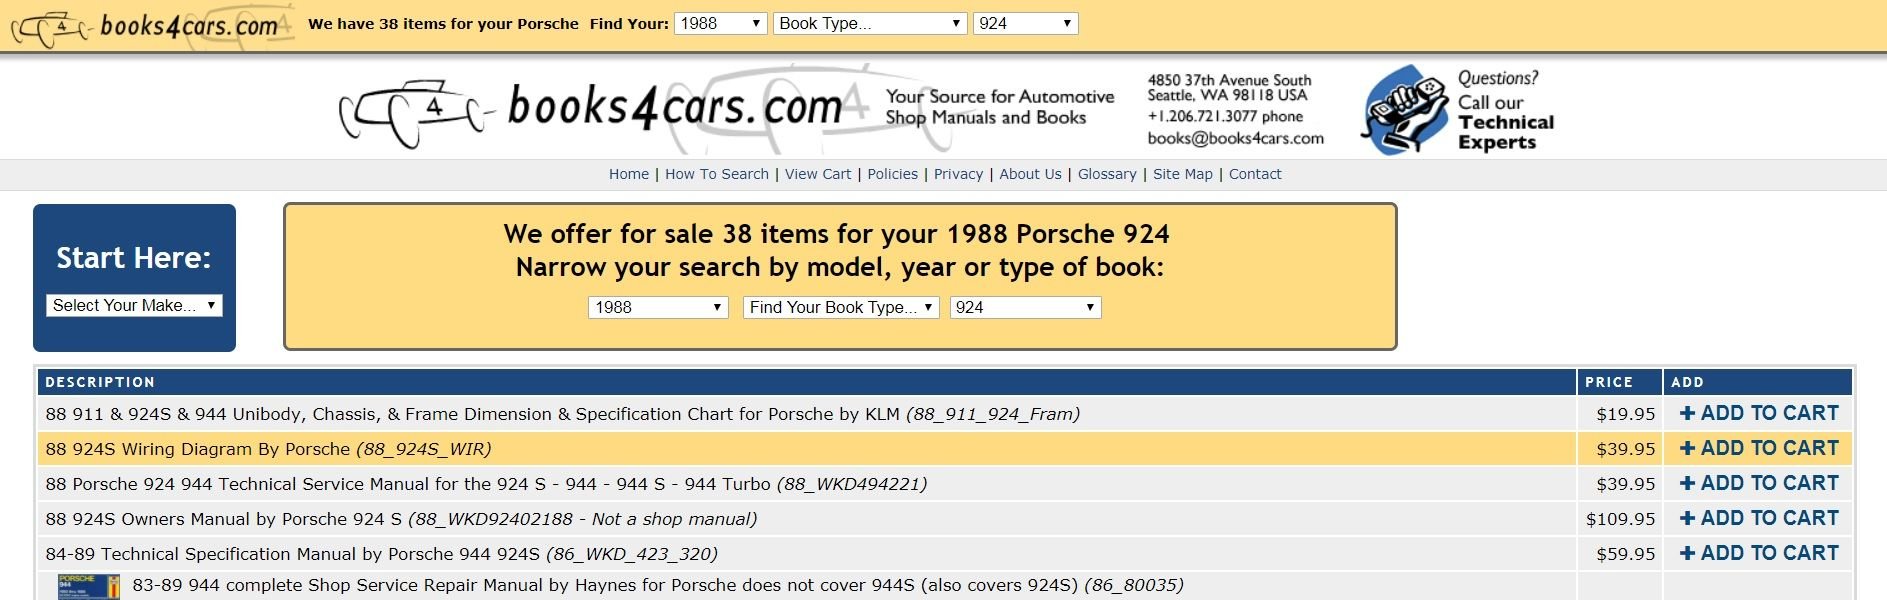Image resolution: width=1887 pixels, height=600 pixels.
Task: Click the books@books4cars.com email address
Action: [x=1236, y=138]
